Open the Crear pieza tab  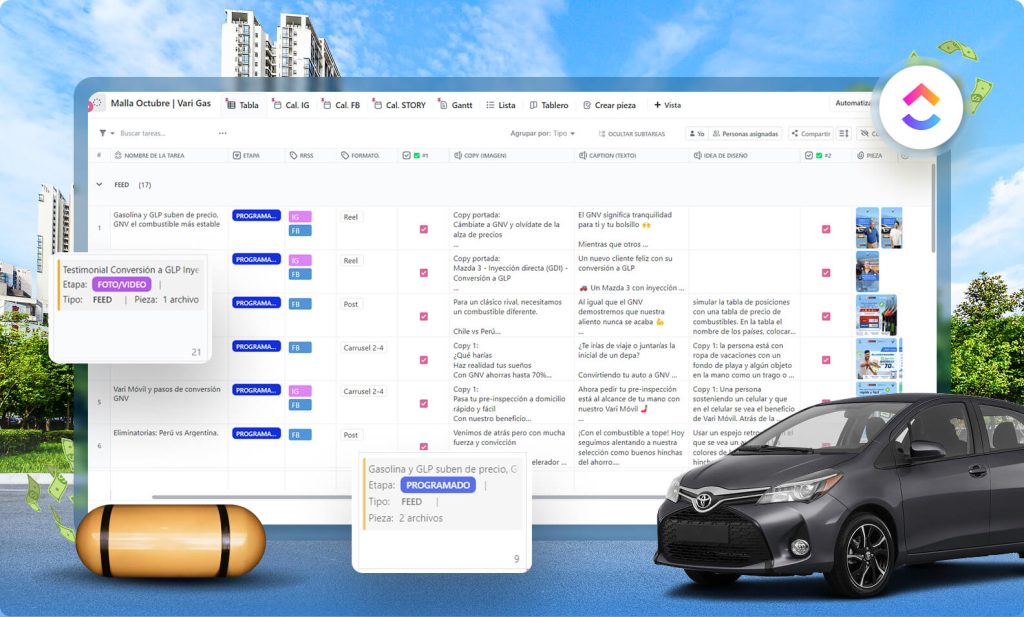click(x=609, y=105)
